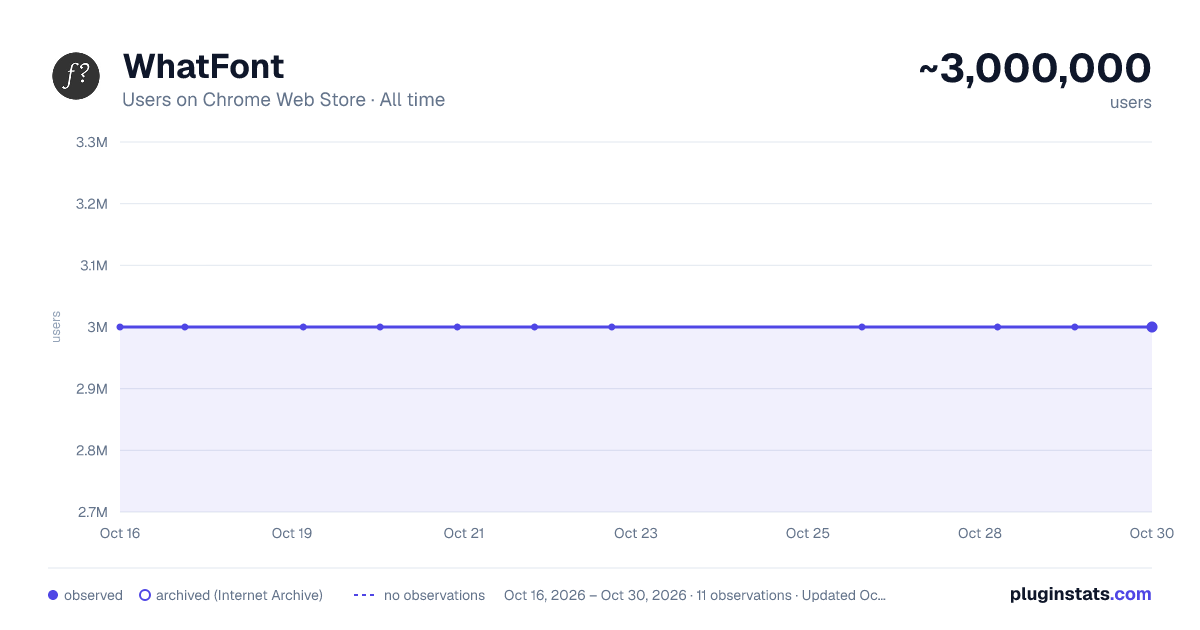Click the WhatFont title heading

tap(203, 66)
